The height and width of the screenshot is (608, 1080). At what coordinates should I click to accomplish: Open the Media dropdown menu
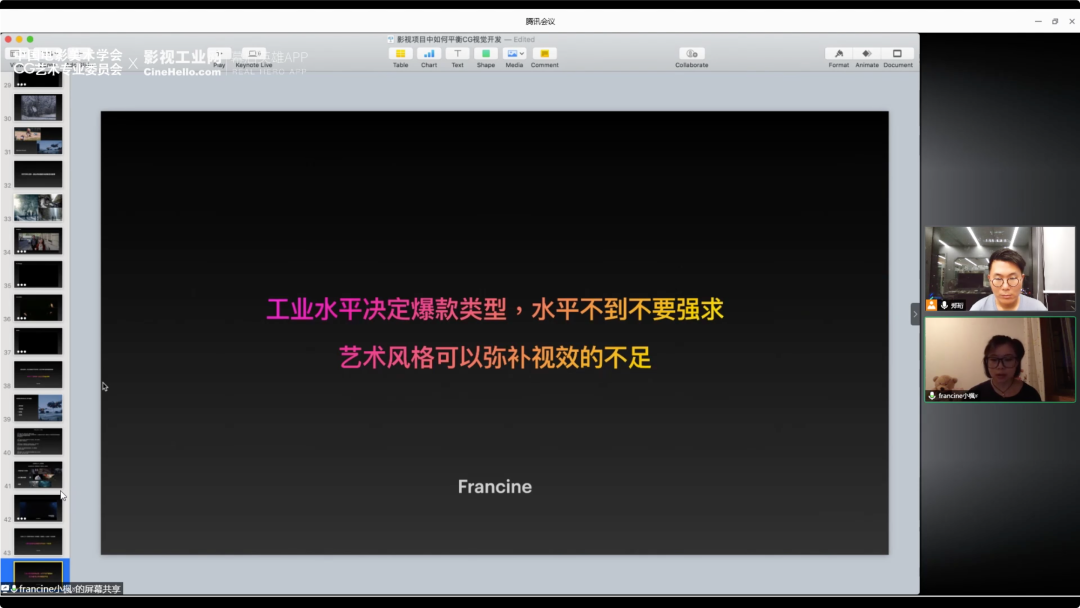coord(515,54)
